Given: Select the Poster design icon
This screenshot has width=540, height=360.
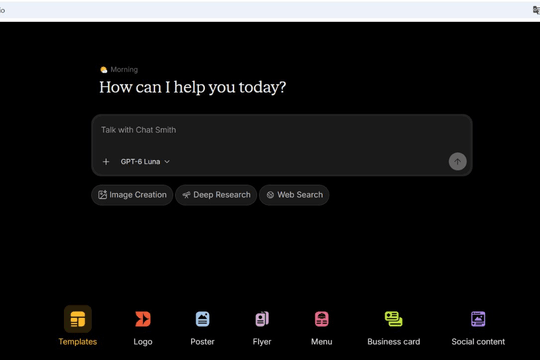Looking at the screenshot, I should click(202, 319).
